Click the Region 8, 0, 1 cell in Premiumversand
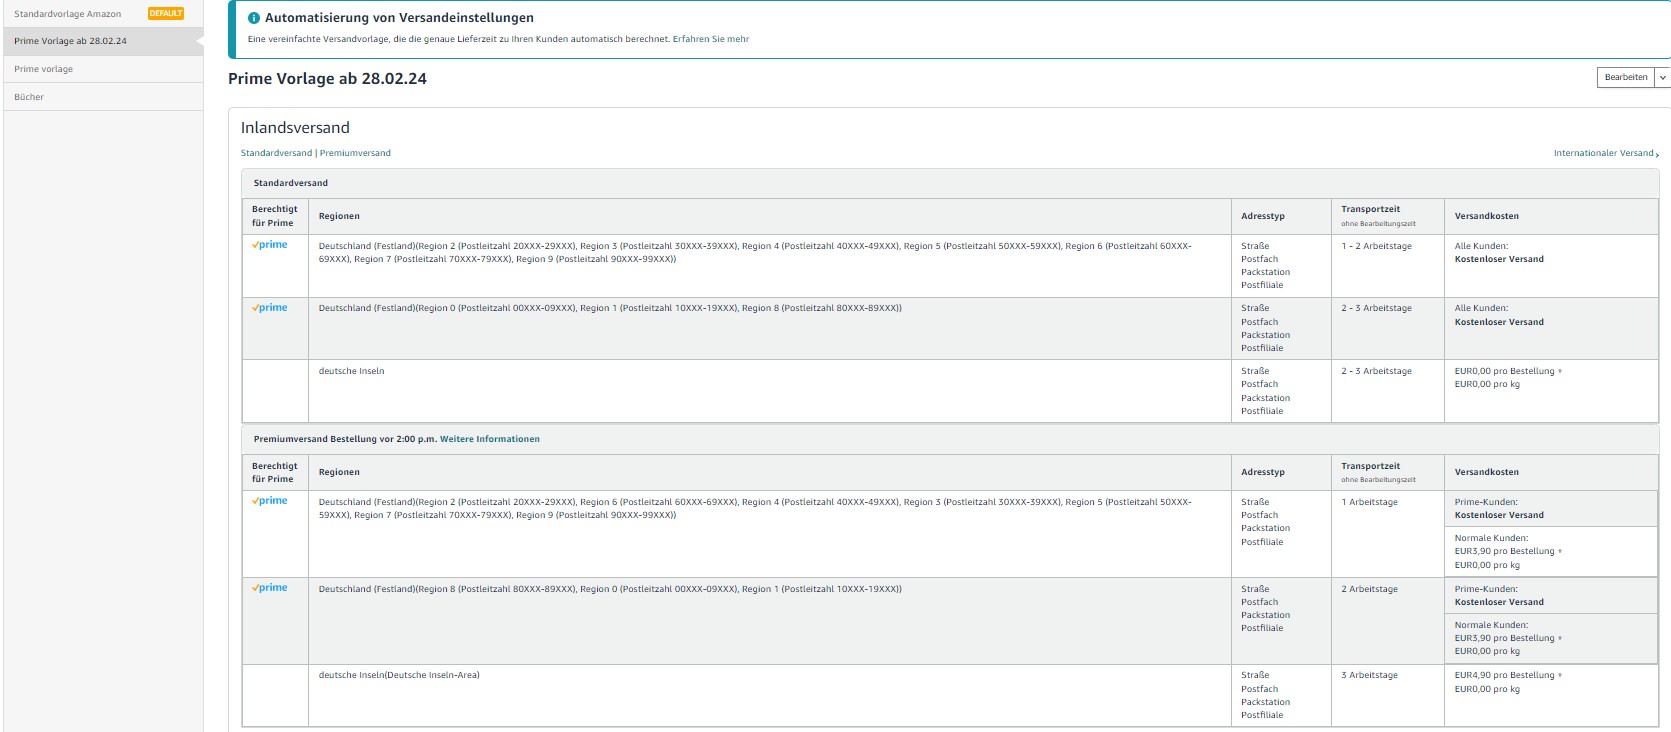 769,621
